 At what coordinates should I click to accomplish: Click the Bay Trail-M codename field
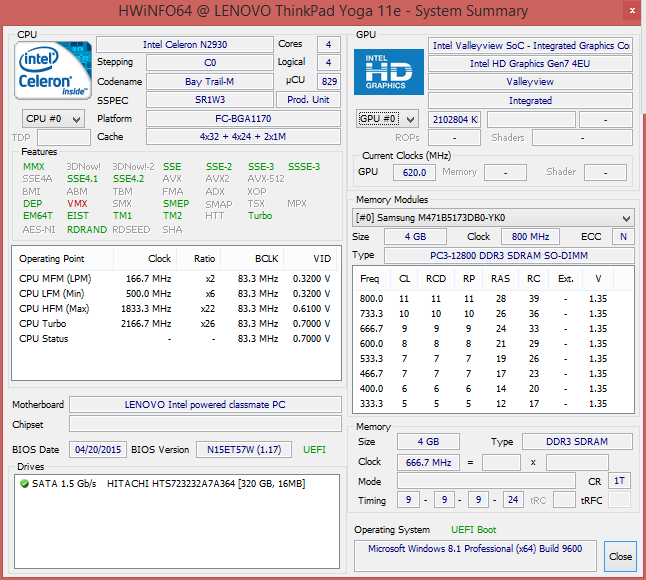point(208,82)
